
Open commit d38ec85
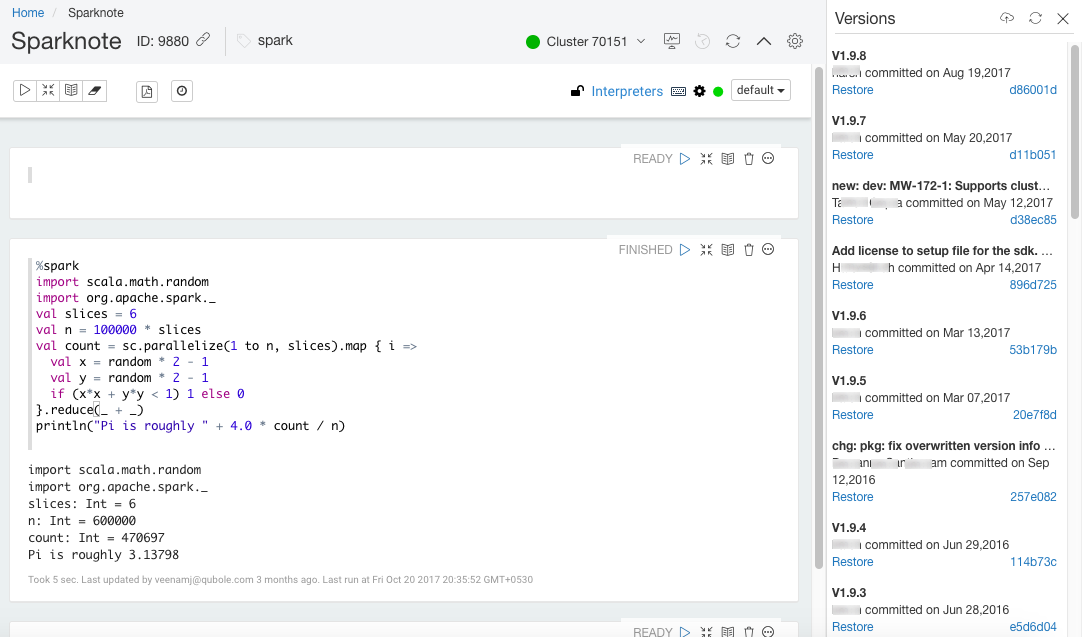(x=1033, y=219)
